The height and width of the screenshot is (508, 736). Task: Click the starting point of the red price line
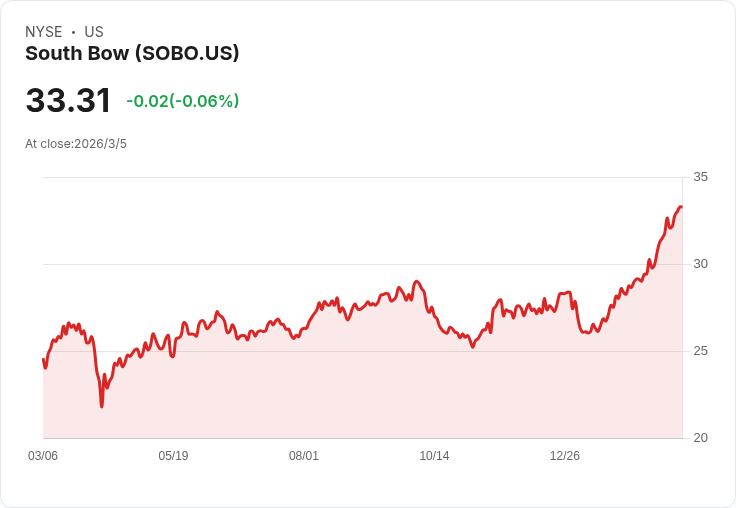44,360
